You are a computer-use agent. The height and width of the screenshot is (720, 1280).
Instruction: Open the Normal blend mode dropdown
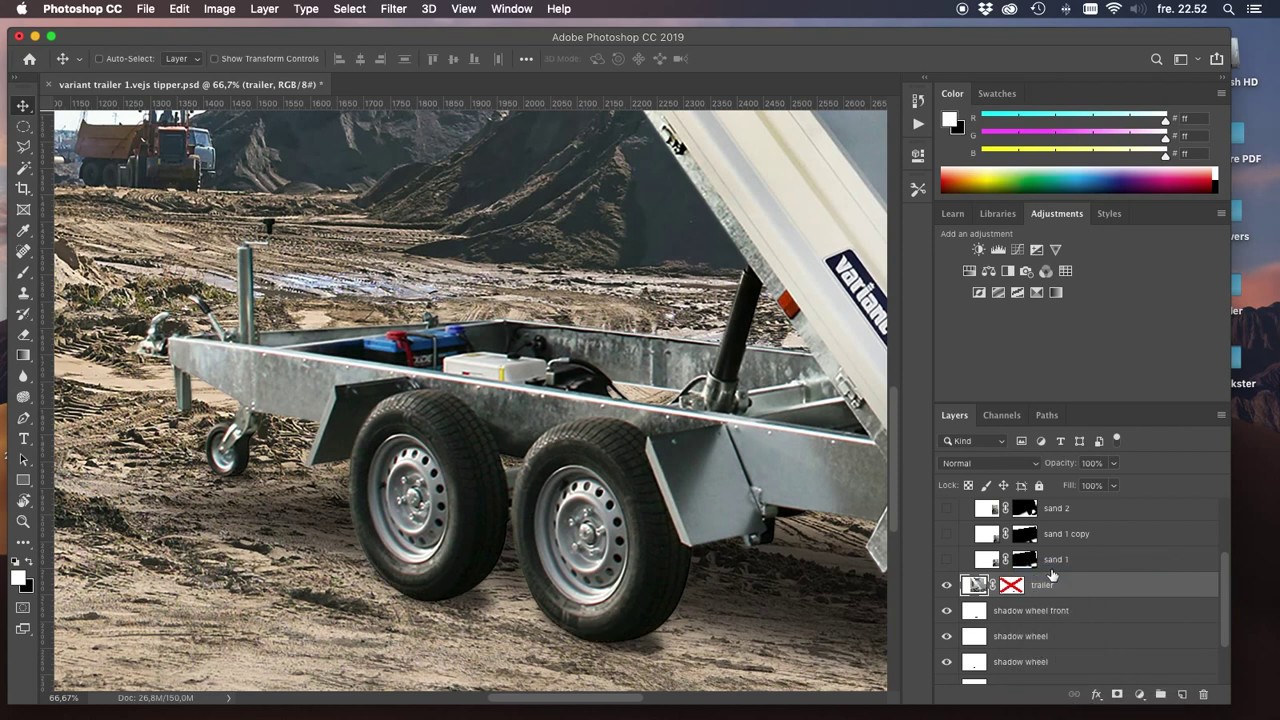(x=990, y=463)
